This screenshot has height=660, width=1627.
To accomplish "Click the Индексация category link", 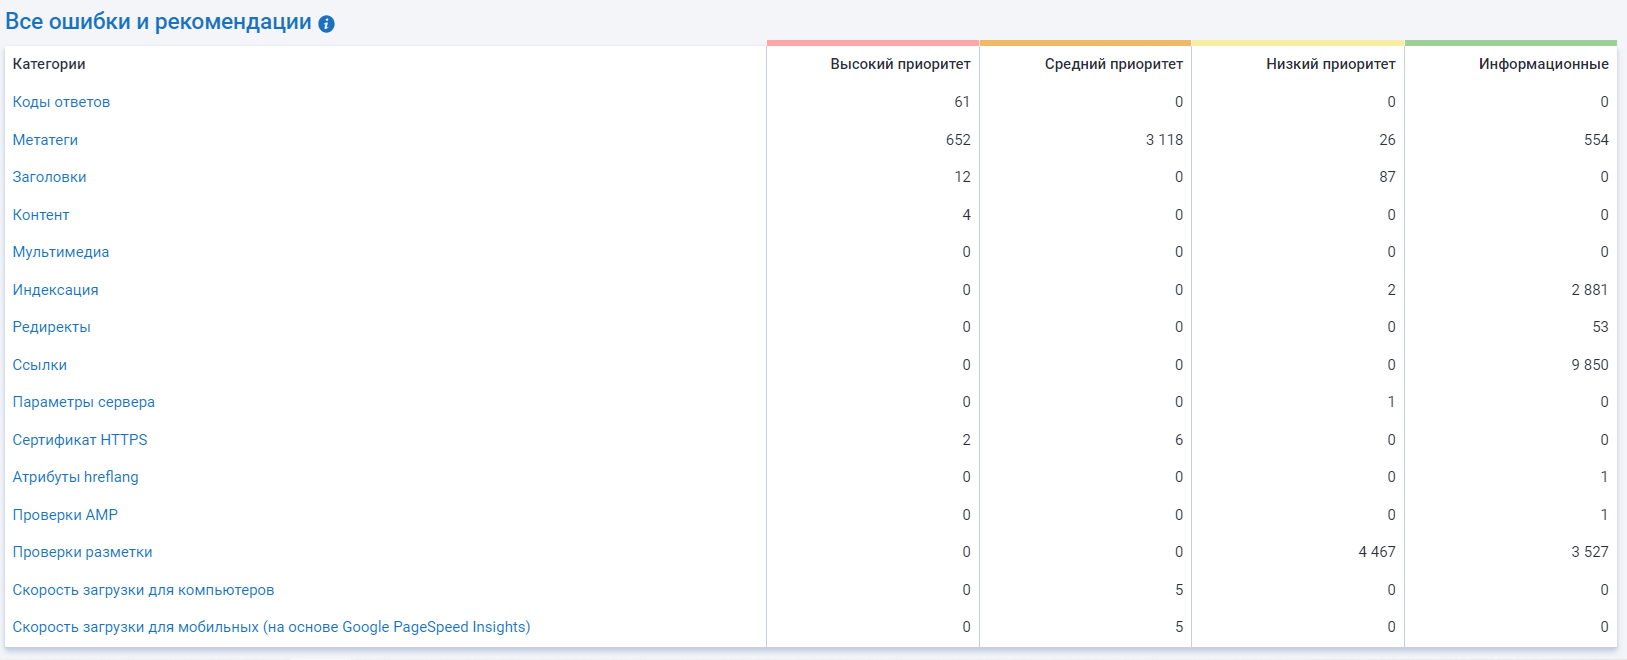I will tap(55, 290).
